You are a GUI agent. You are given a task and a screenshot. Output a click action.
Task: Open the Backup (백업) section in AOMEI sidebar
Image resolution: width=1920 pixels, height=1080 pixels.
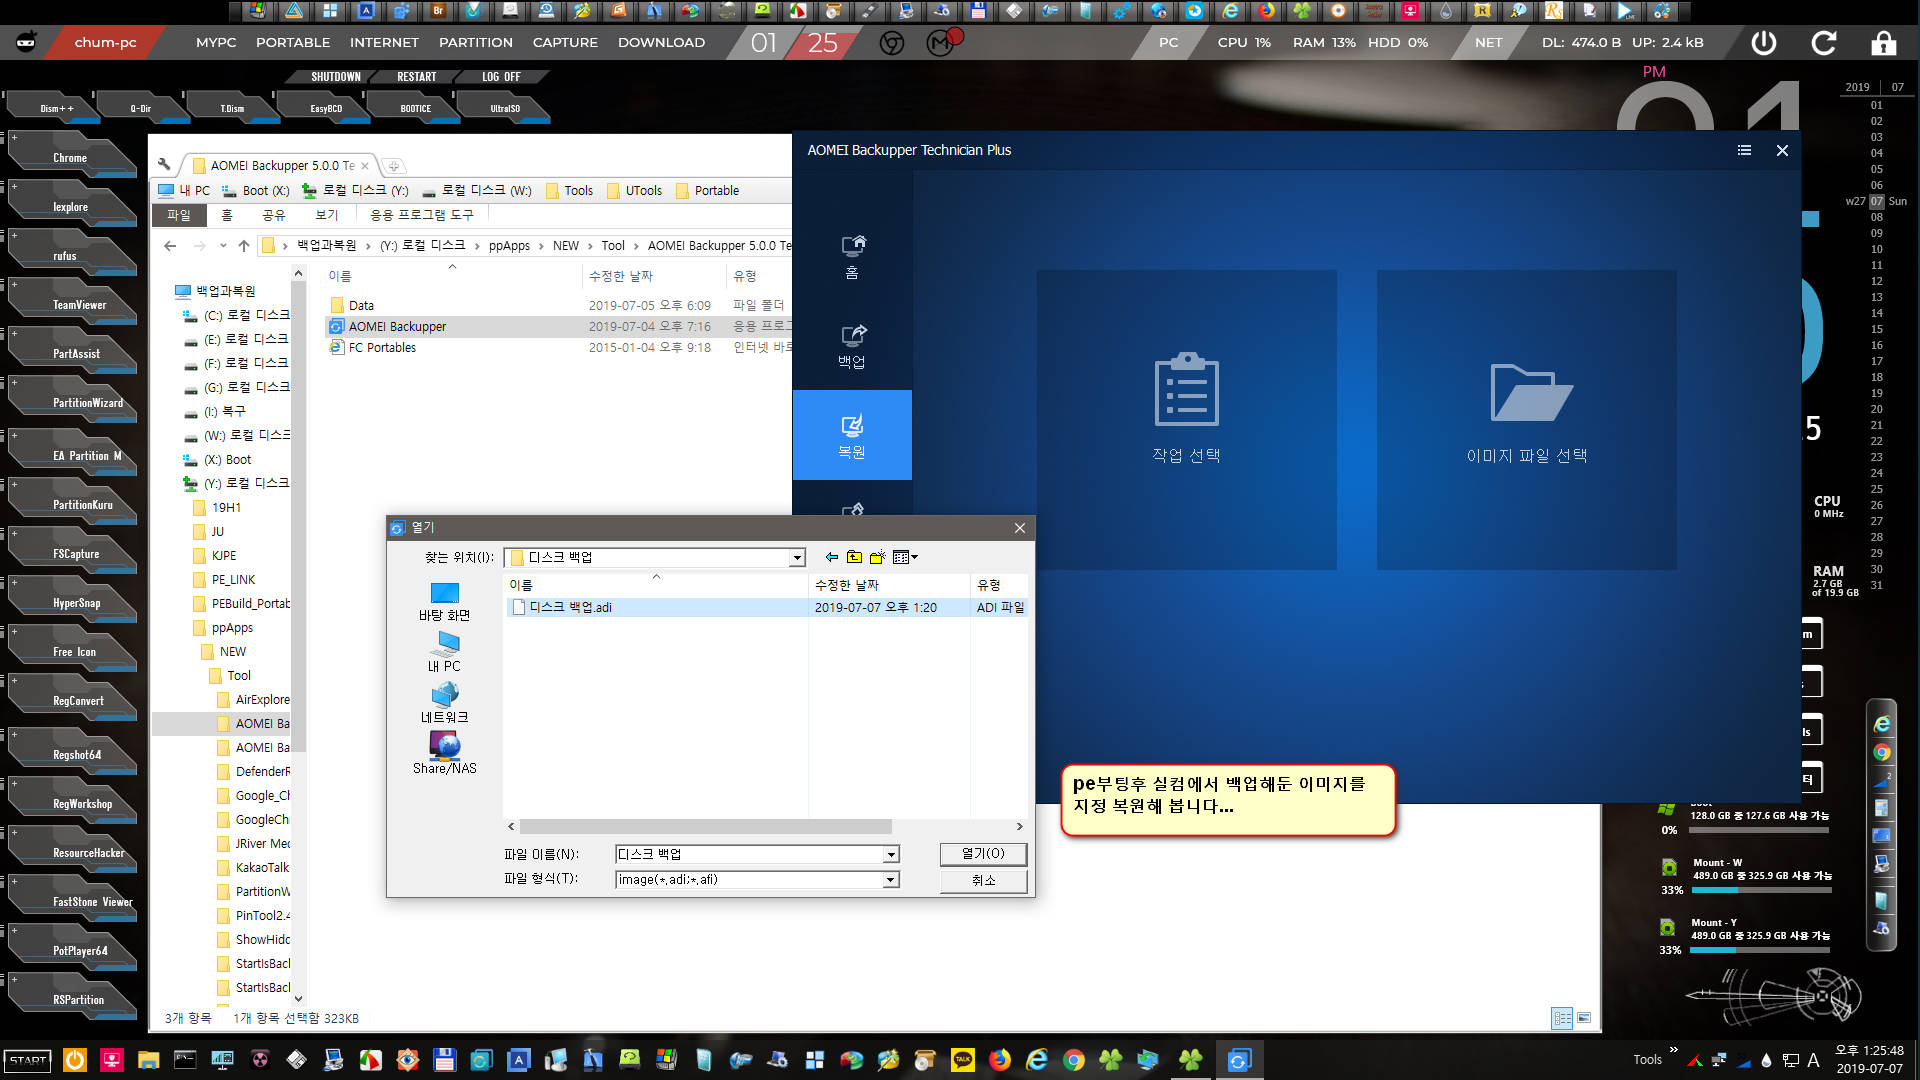852,346
